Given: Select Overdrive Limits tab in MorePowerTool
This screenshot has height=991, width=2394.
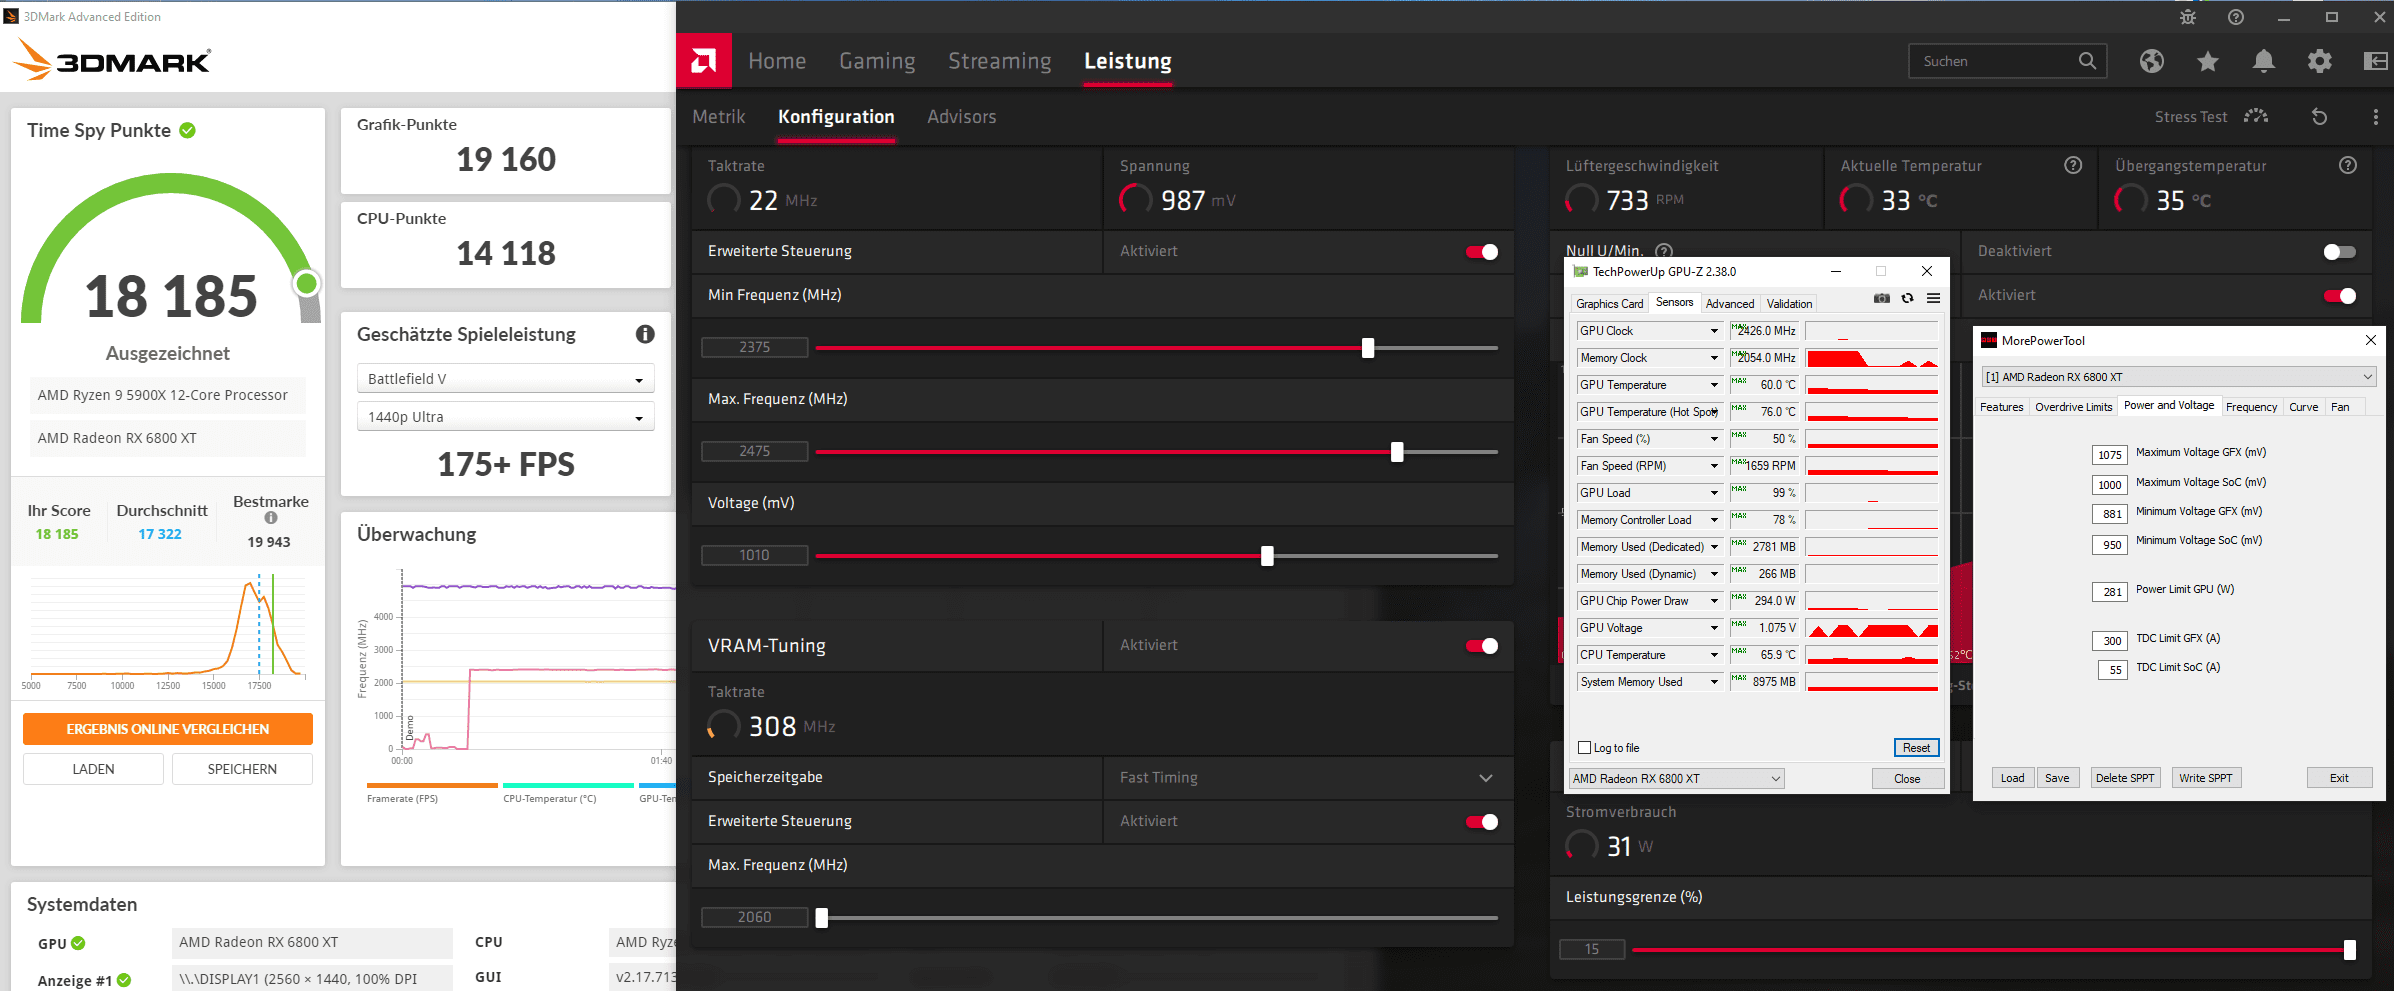Looking at the screenshot, I should (2074, 407).
